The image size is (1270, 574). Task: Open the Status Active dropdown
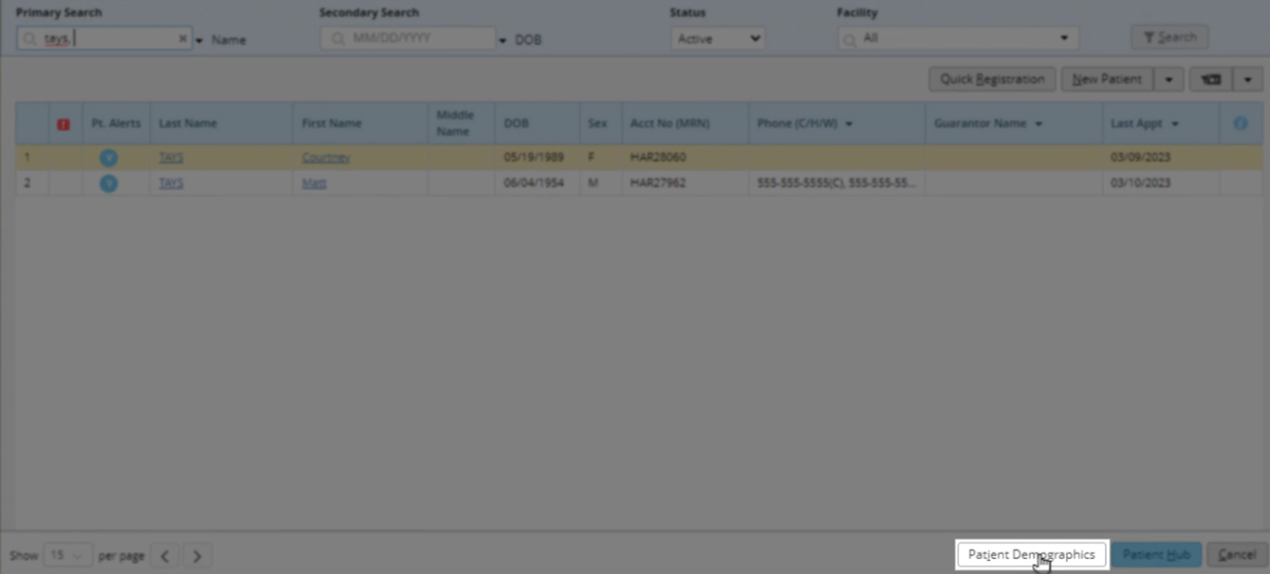718,39
